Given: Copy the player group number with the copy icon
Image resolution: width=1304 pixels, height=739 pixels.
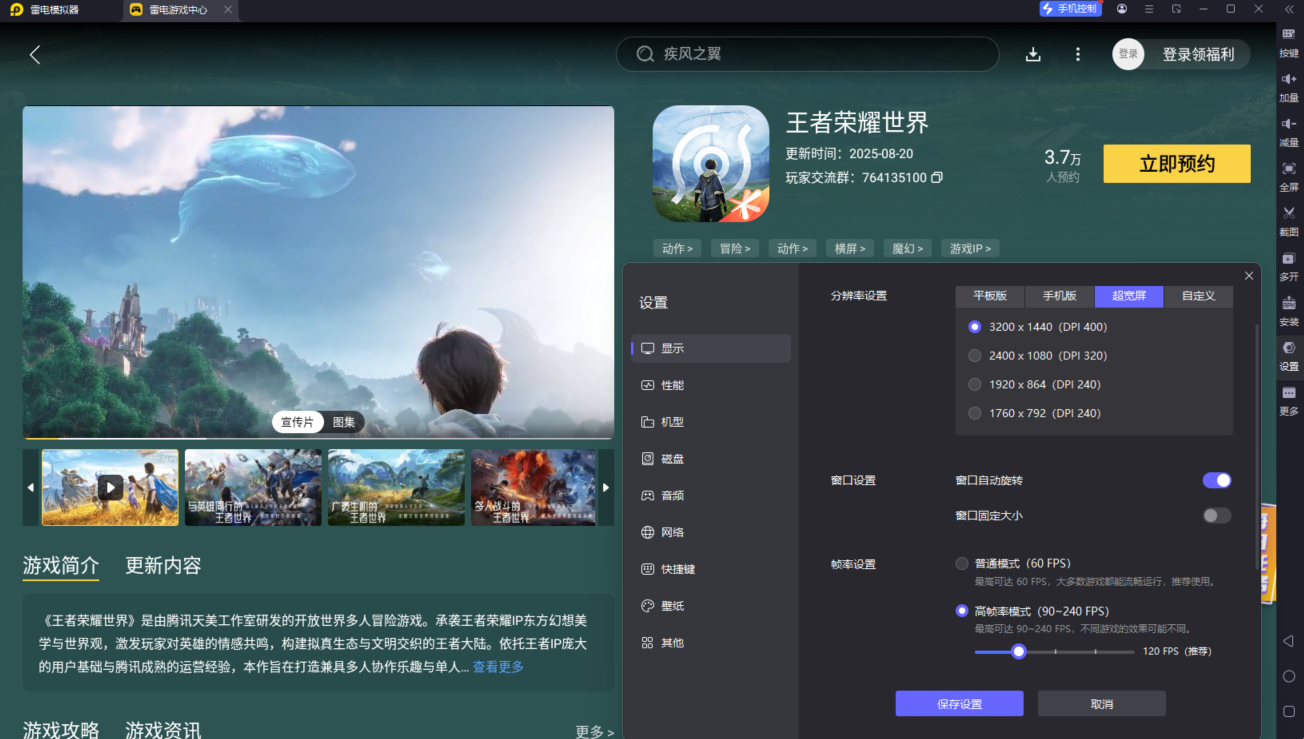Looking at the screenshot, I should point(937,177).
